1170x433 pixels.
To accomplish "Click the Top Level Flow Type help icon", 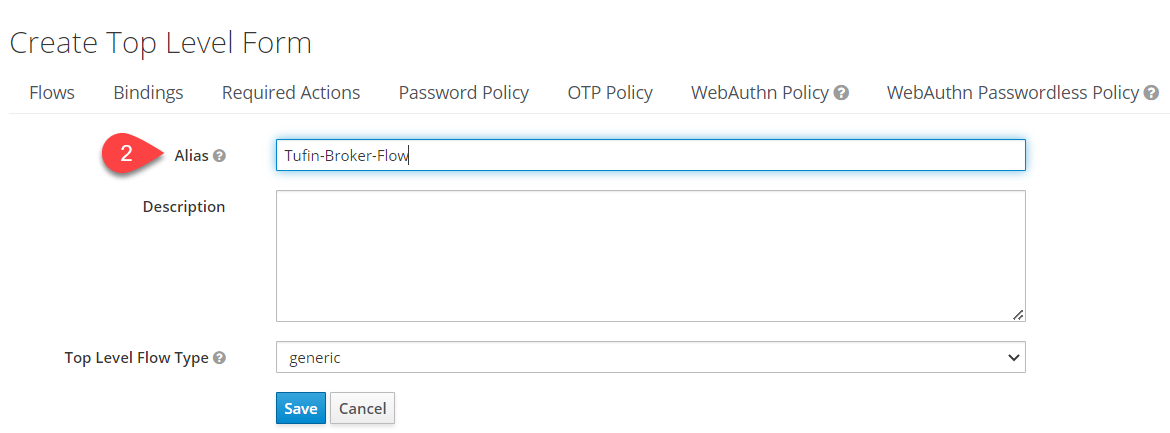I will point(219,358).
